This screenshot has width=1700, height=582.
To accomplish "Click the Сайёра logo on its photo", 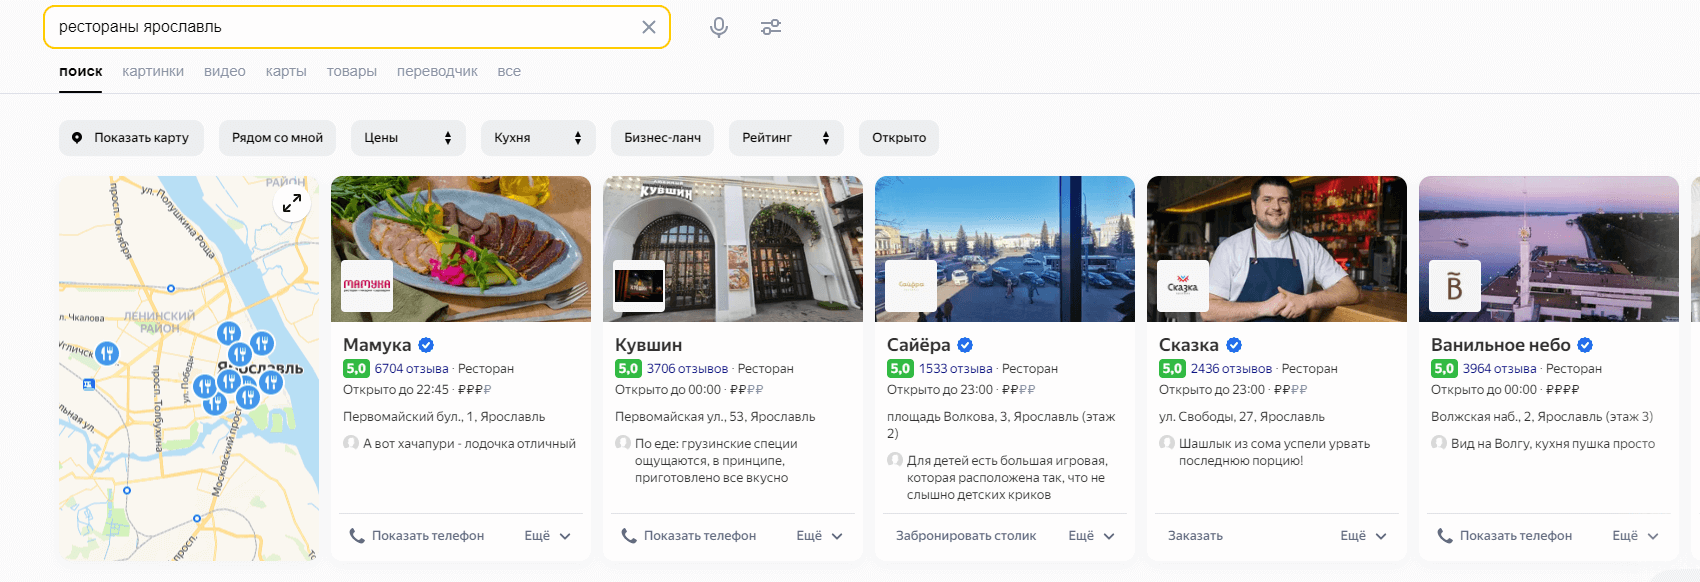I will (x=911, y=286).
